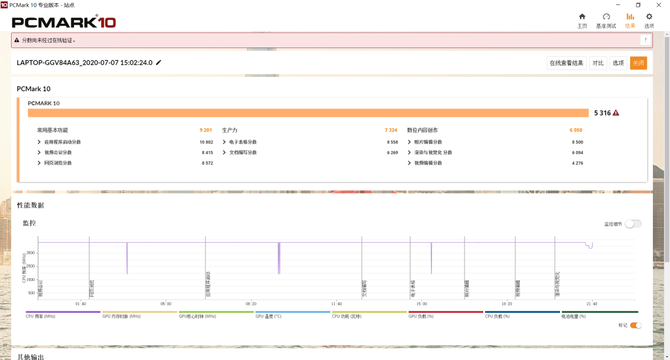Open the Benchmarks (基准测试) gauge icon
Image resolution: width=670 pixels, height=360 pixels.
click(606, 20)
